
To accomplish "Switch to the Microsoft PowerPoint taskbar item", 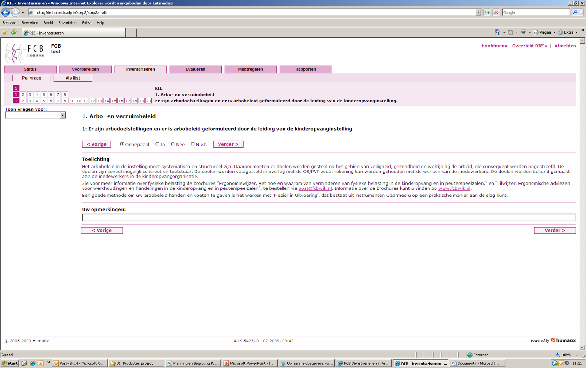I will 250,363.
